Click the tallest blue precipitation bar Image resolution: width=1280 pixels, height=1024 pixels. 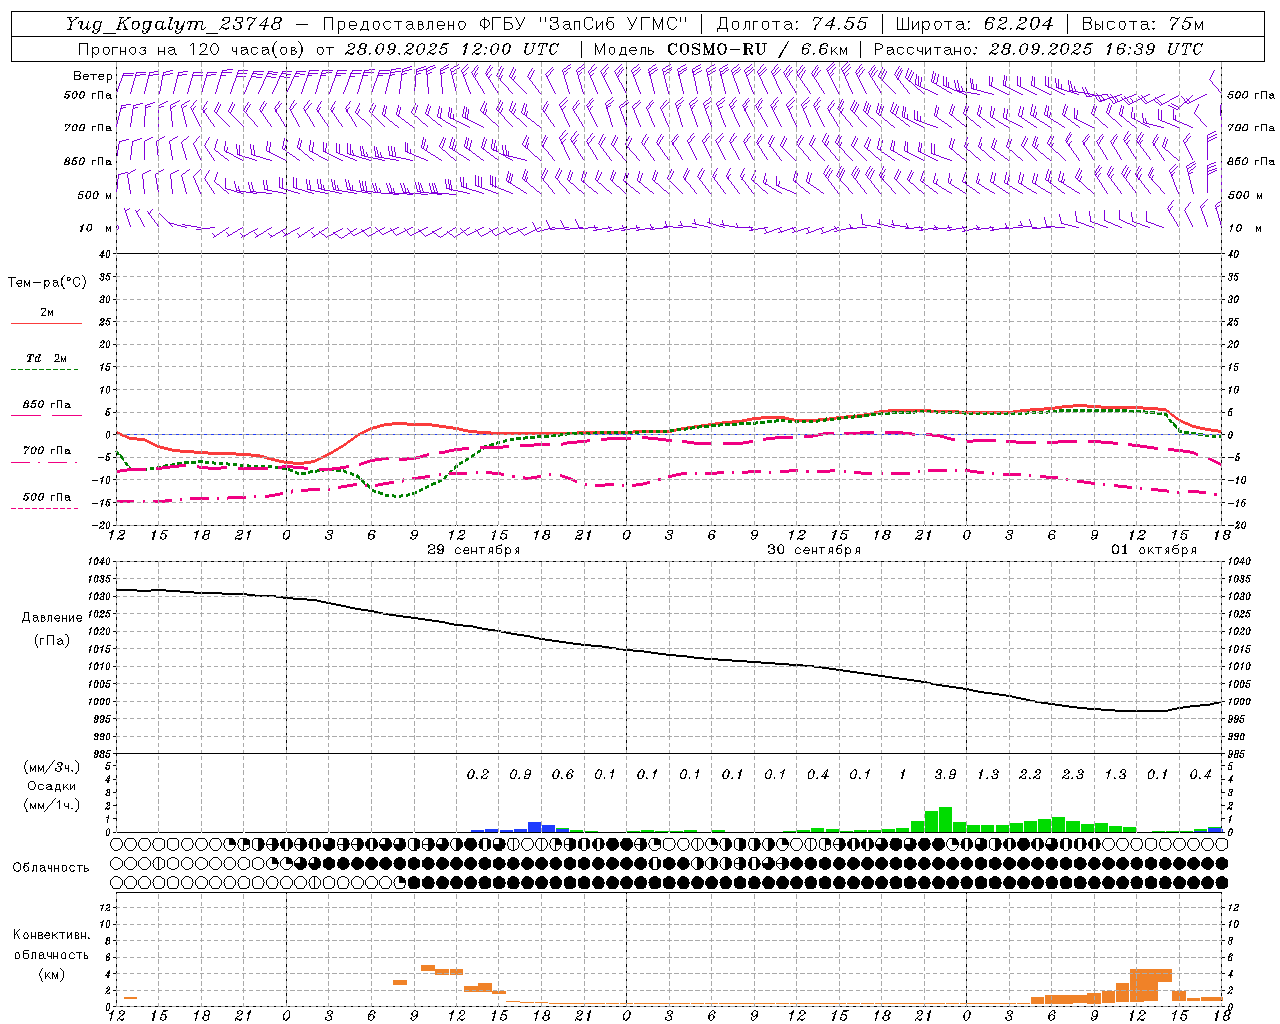coord(535,827)
